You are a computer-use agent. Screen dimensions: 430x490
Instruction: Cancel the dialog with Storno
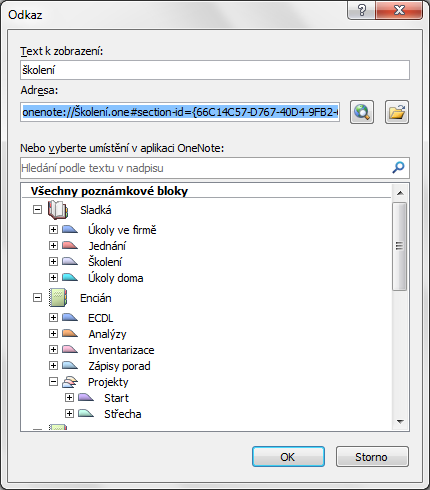point(372,457)
